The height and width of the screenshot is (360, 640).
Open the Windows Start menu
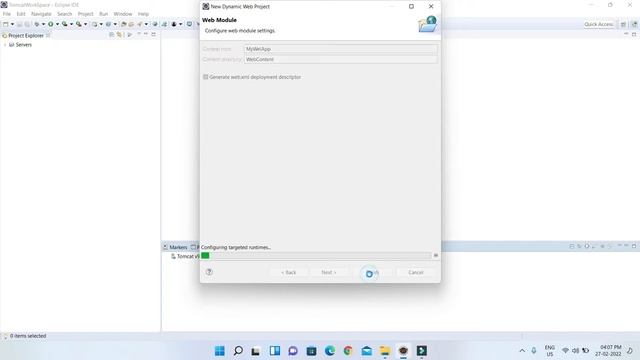tap(220, 351)
